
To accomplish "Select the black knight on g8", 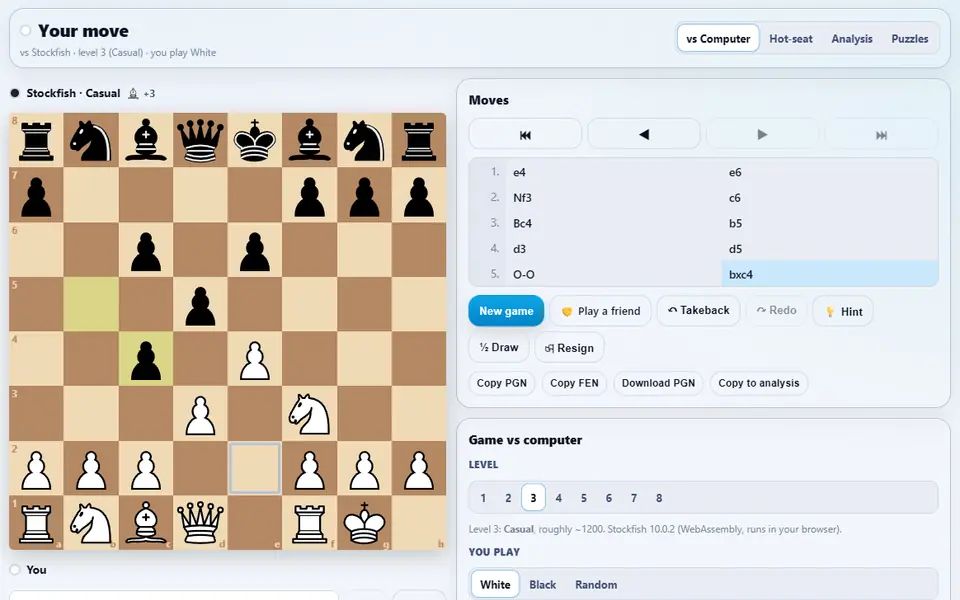I will point(364,140).
